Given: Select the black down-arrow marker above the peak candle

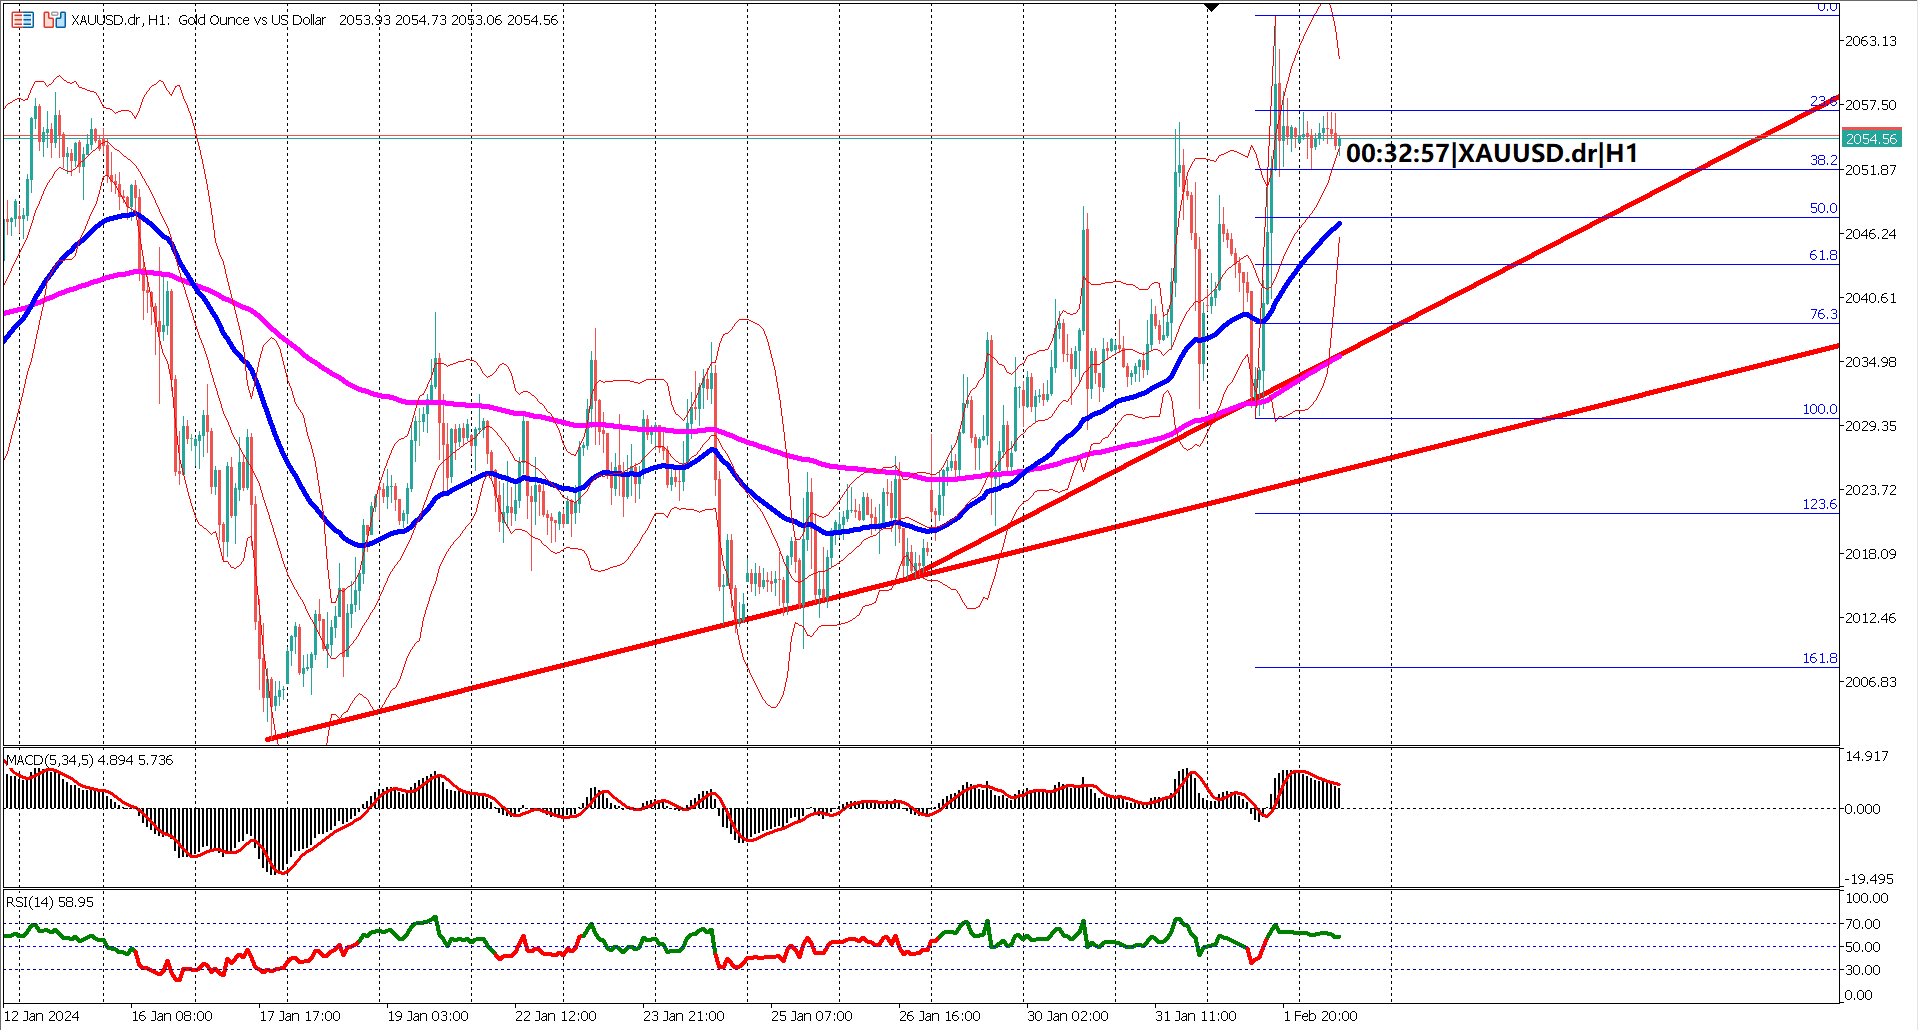Looking at the screenshot, I should coord(1210,8).
